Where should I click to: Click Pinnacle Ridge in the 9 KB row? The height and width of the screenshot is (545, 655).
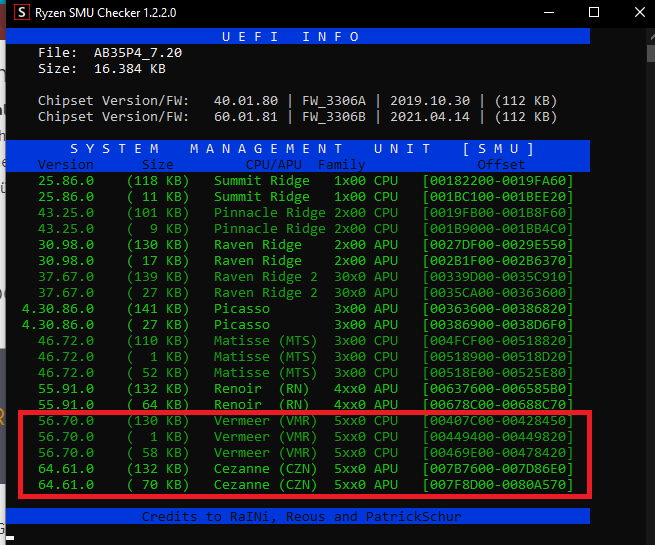pos(270,229)
